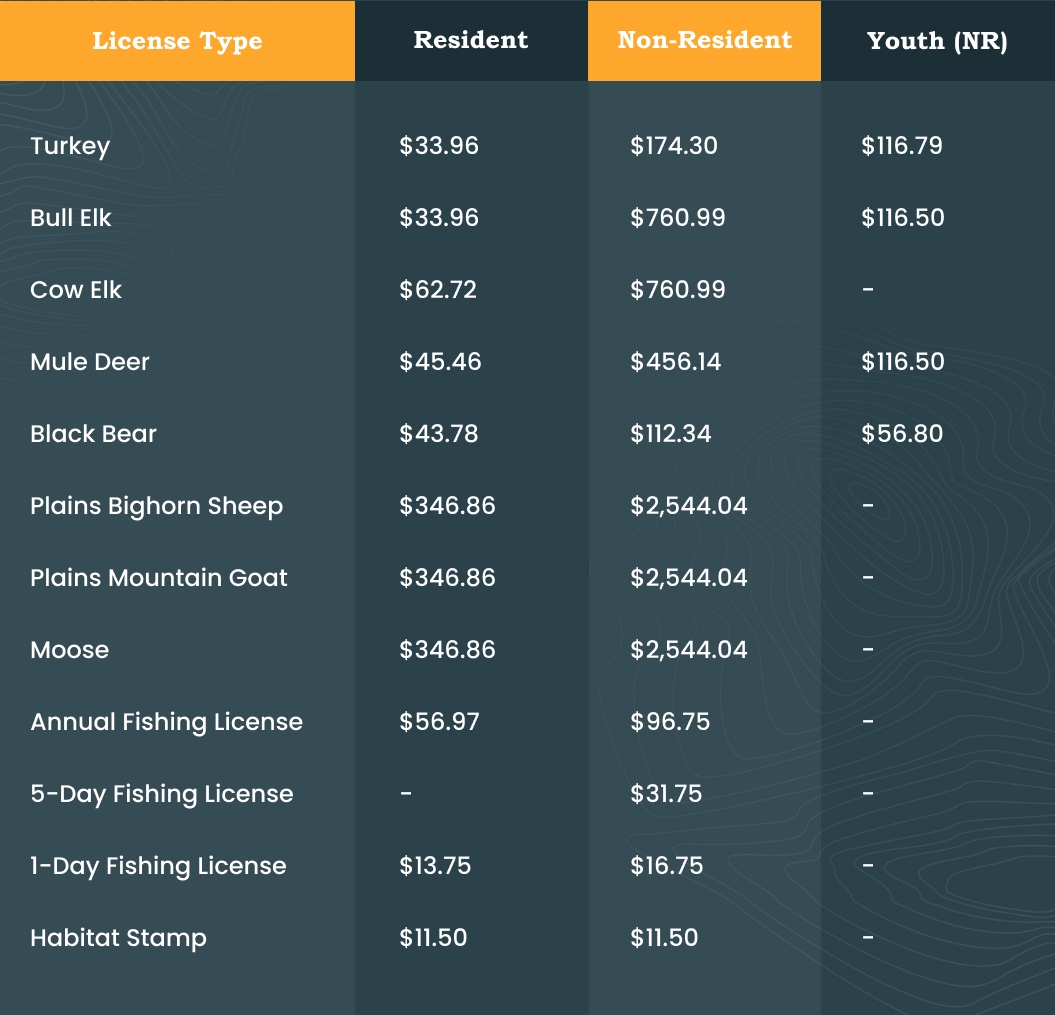Screen dimensions: 1055x1015
Task: Select the Turkey youth price $116.79
Action: tap(902, 146)
